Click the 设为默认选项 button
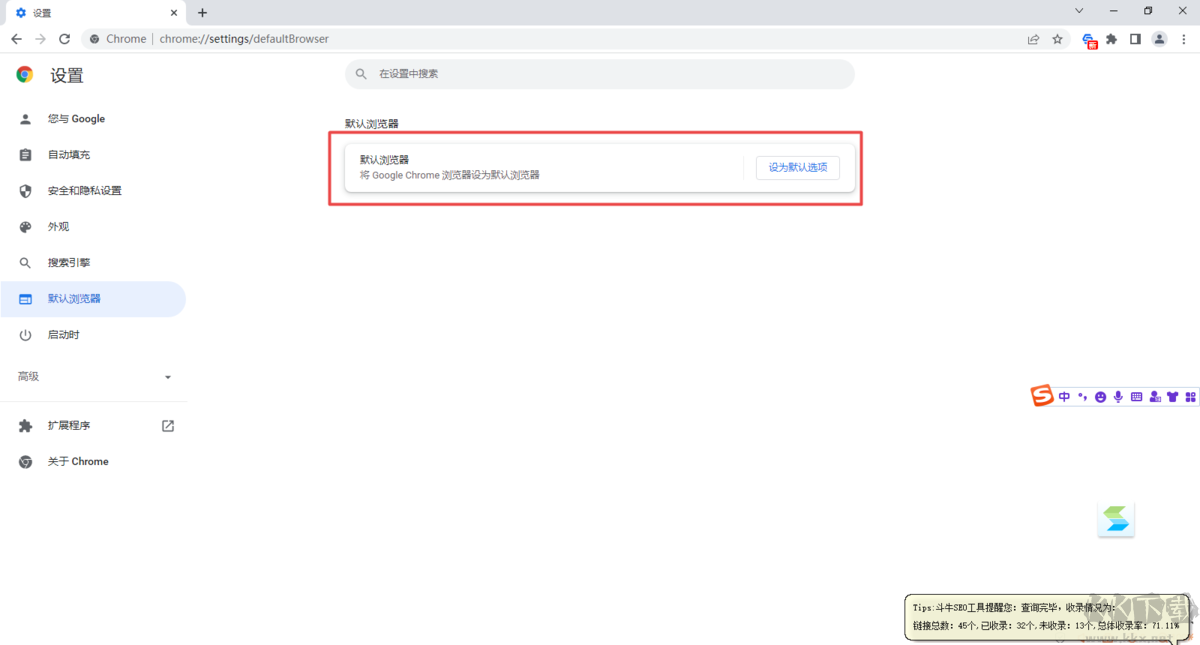1200x645 pixels. point(797,168)
